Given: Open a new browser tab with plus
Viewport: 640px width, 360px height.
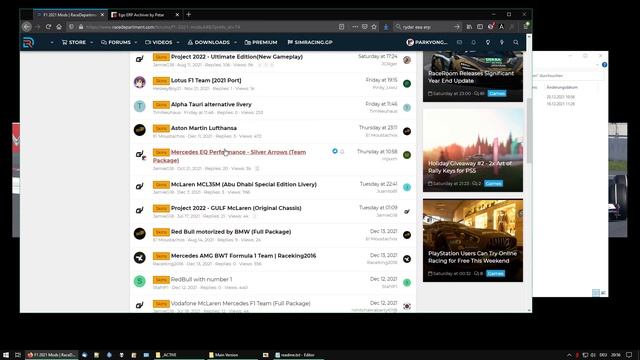Looking at the screenshot, I should pyautogui.click(x=189, y=15).
